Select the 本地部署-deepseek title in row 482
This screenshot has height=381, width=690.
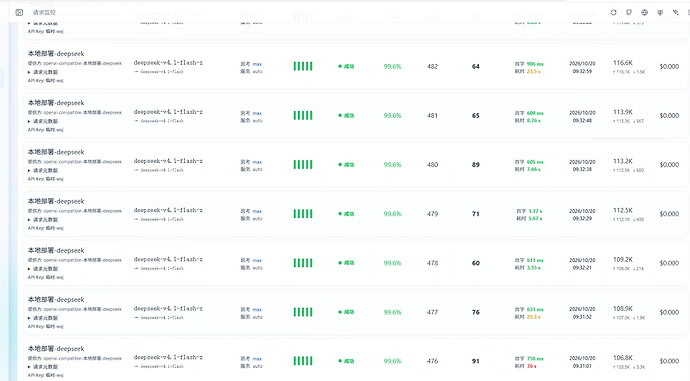[56, 54]
